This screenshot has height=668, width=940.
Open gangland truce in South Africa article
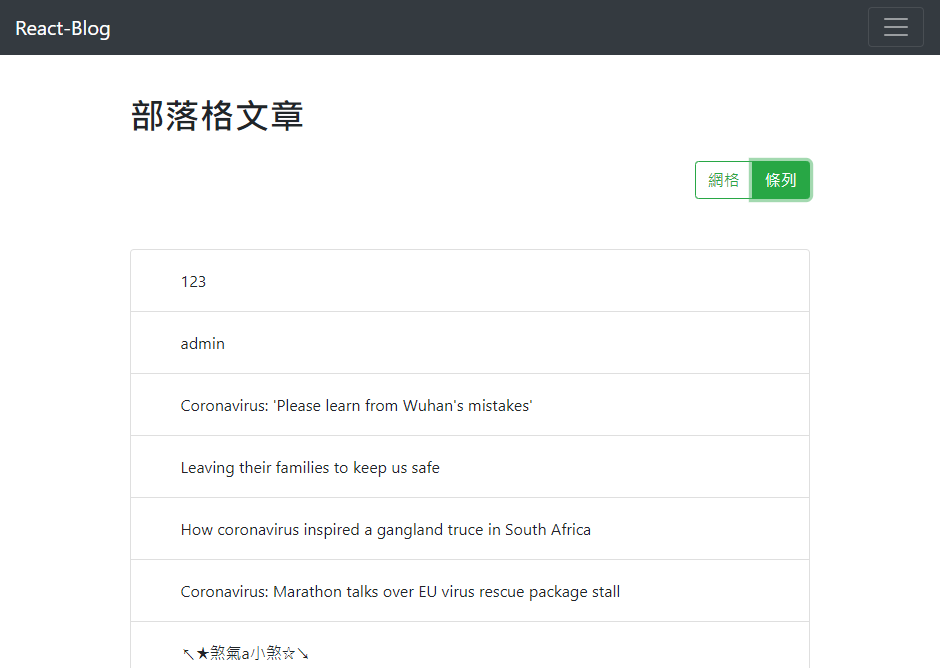coord(470,529)
